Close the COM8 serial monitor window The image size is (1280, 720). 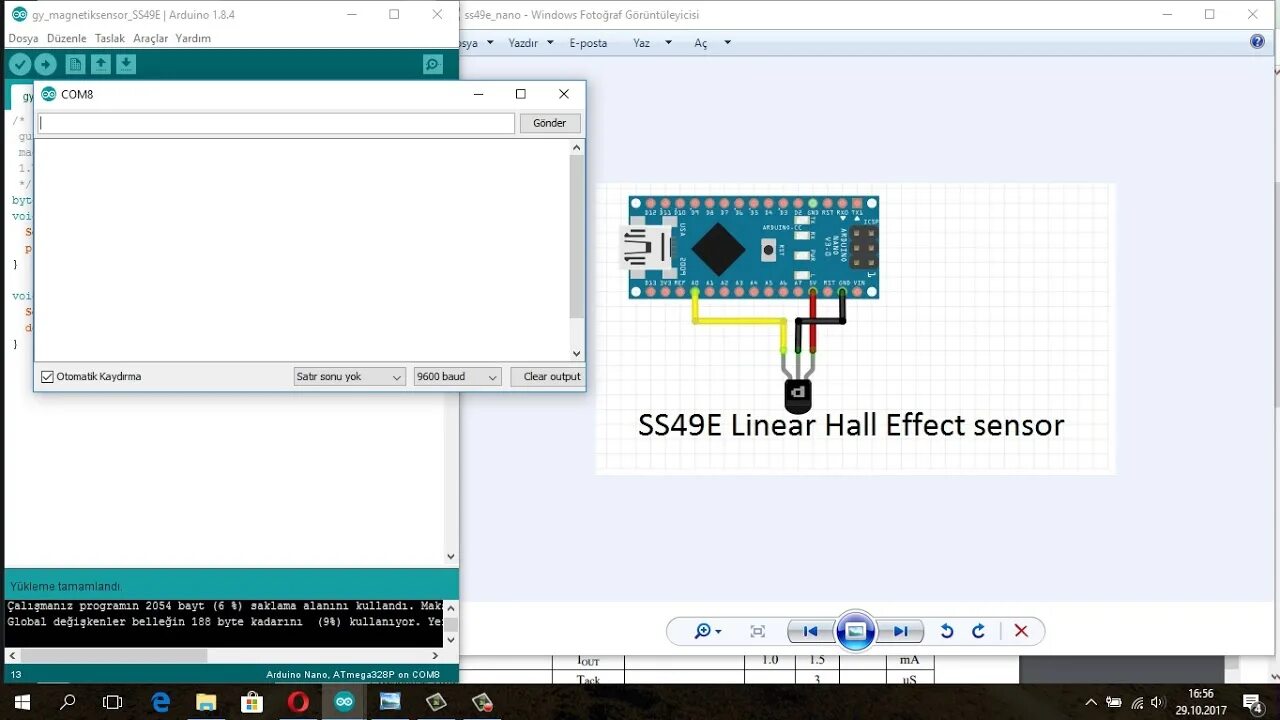pyautogui.click(x=564, y=94)
